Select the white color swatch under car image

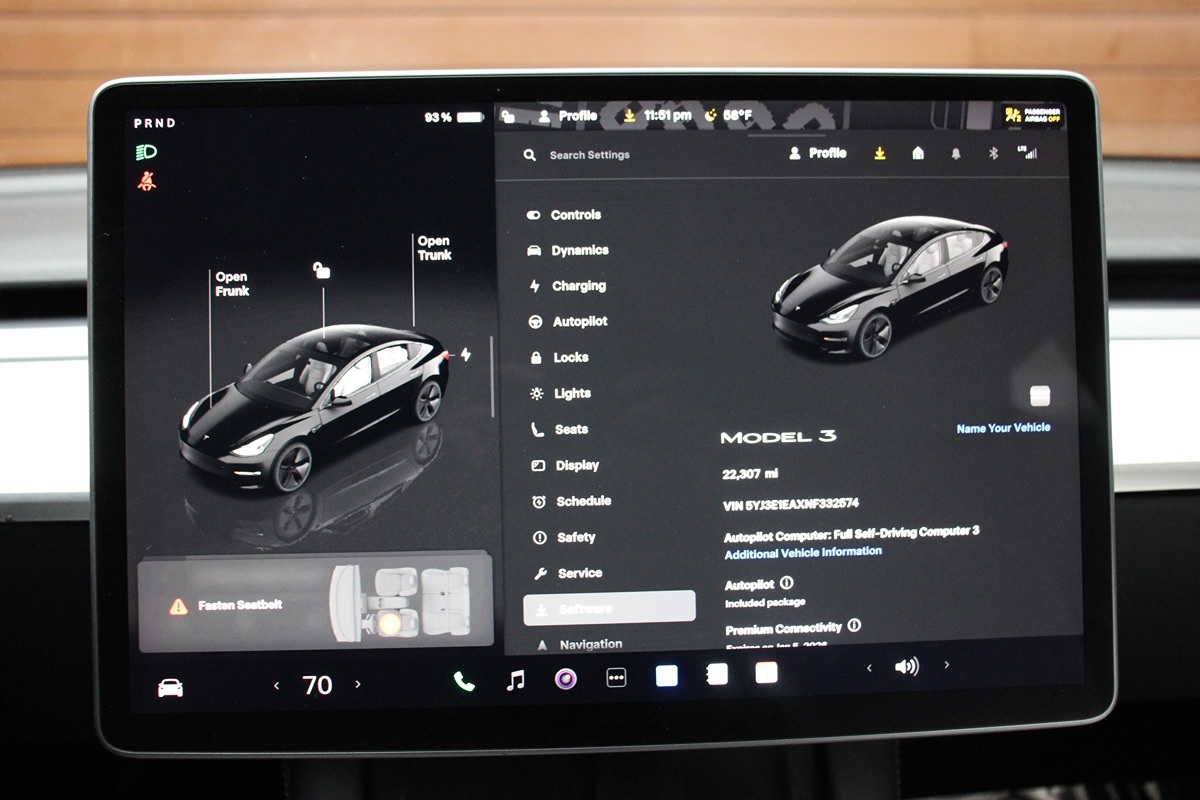click(x=1040, y=396)
